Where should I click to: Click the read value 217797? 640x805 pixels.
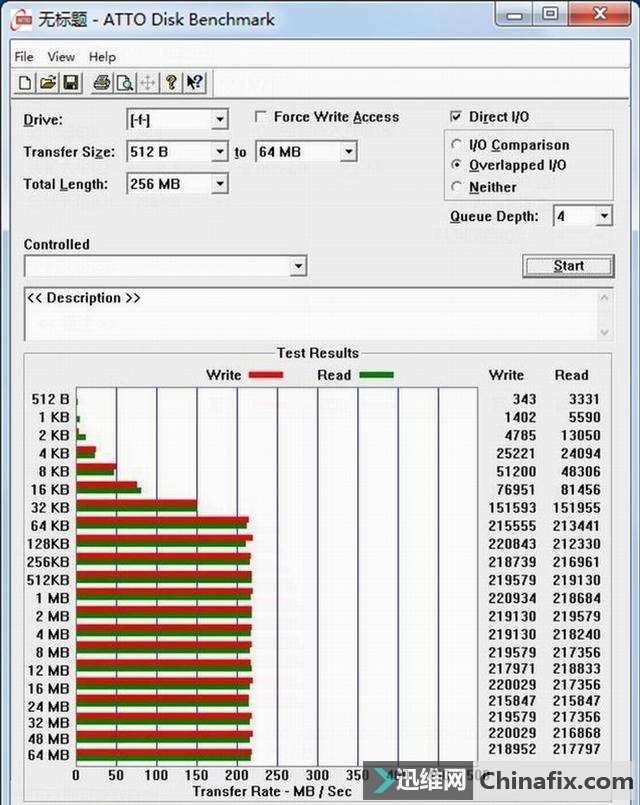tap(576, 749)
